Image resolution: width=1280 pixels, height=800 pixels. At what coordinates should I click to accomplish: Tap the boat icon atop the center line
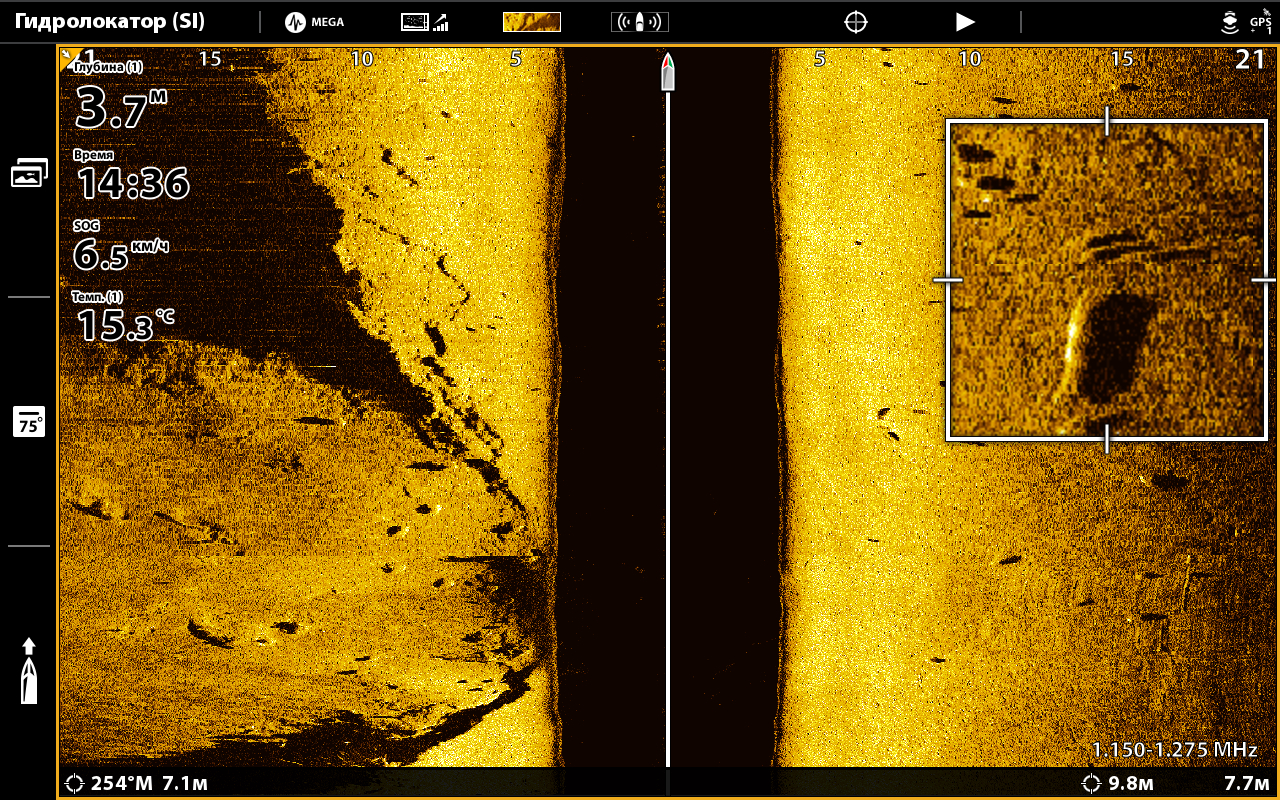coord(667,73)
